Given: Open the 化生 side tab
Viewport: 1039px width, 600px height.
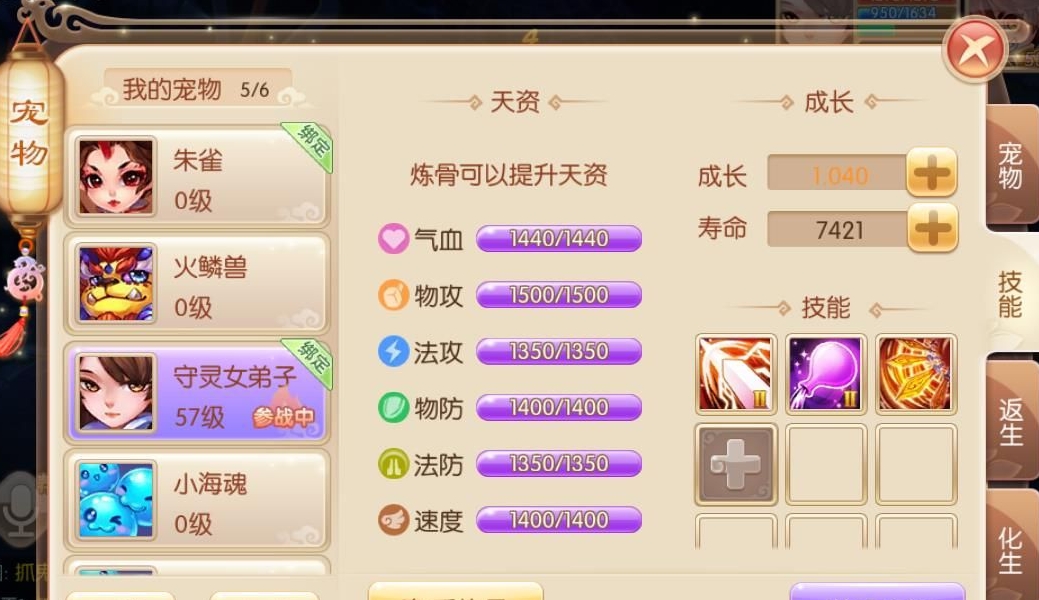Looking at the screenshot, I should pyautogui.click(x=1011, y=547).
